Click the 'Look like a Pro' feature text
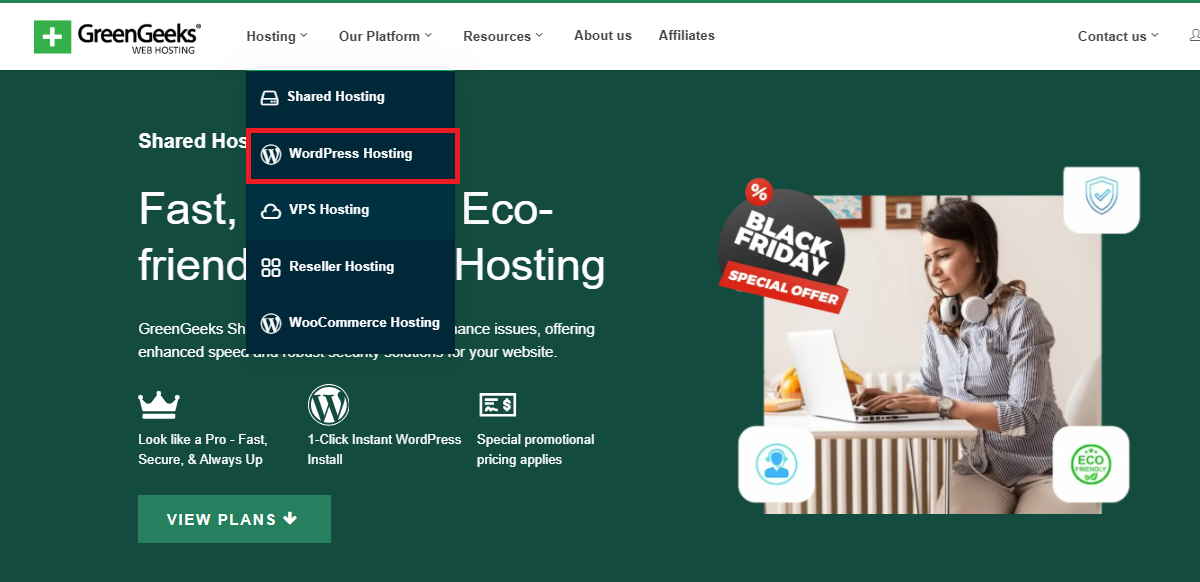 (x=203, y=450)
